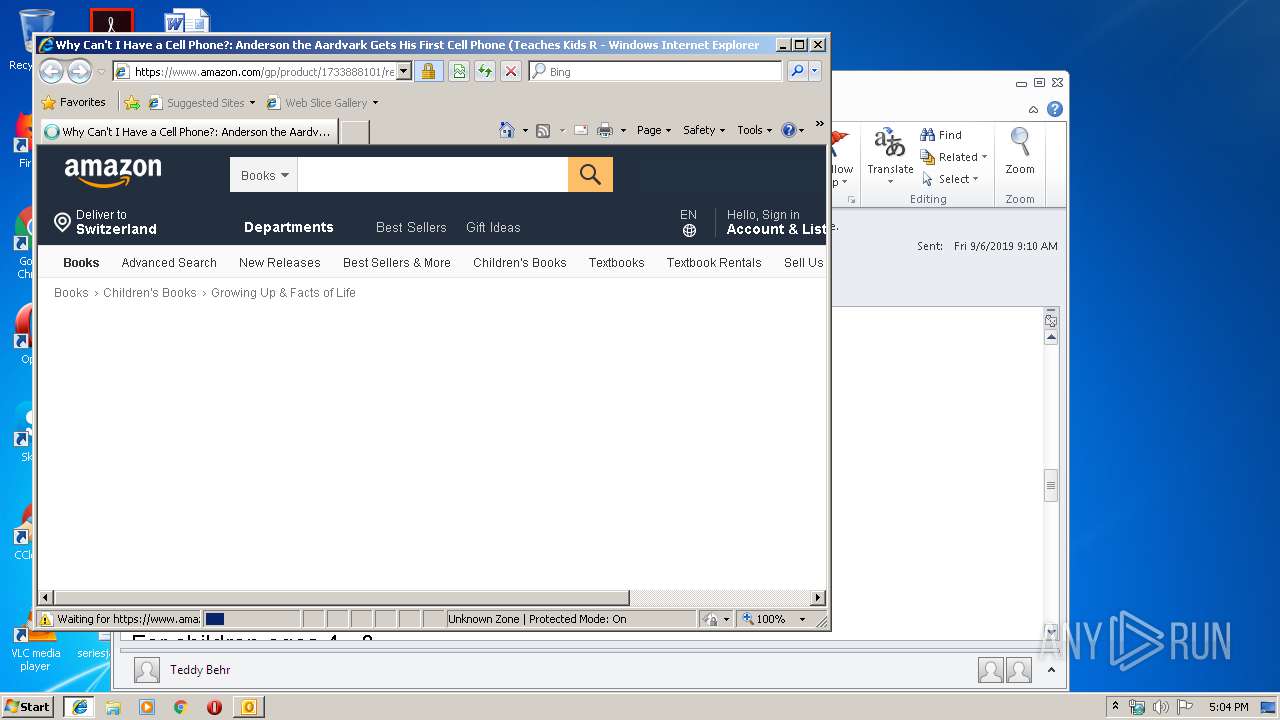This screenshot has height=720, width=1280.
Task: Click Outlook Help question mark icon
Action: [x=1055, y=109]
